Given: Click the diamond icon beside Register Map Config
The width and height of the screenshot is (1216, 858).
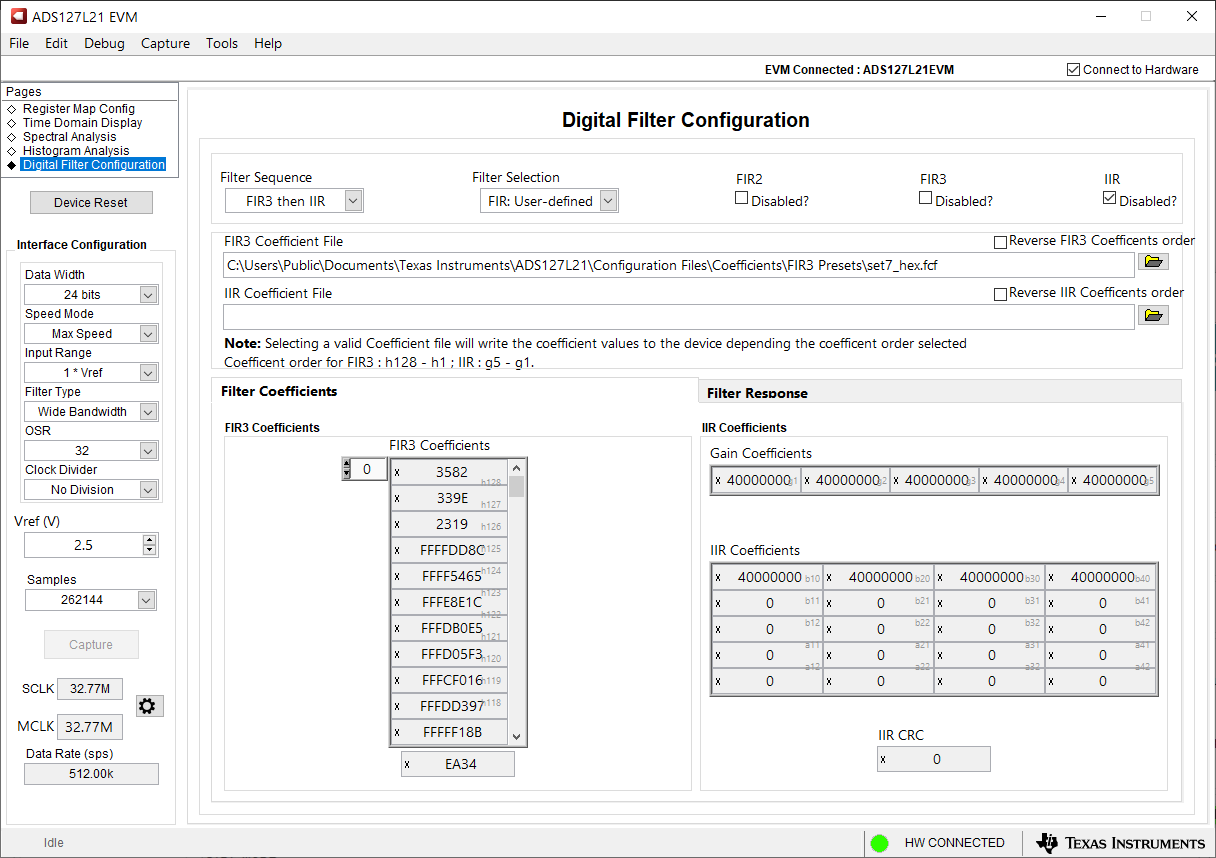Looking at the screenshot, I should [x=11, y=108].
